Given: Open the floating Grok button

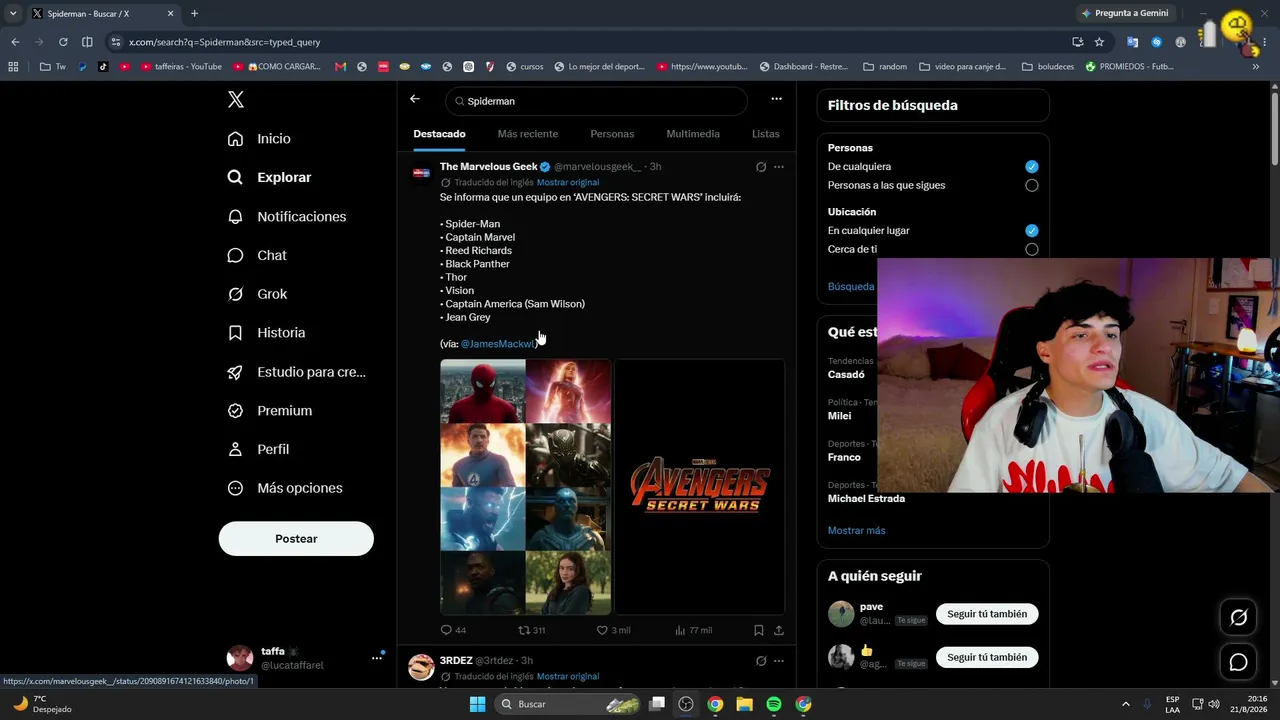Looking at the screenshot, I should click(1238, 618).
